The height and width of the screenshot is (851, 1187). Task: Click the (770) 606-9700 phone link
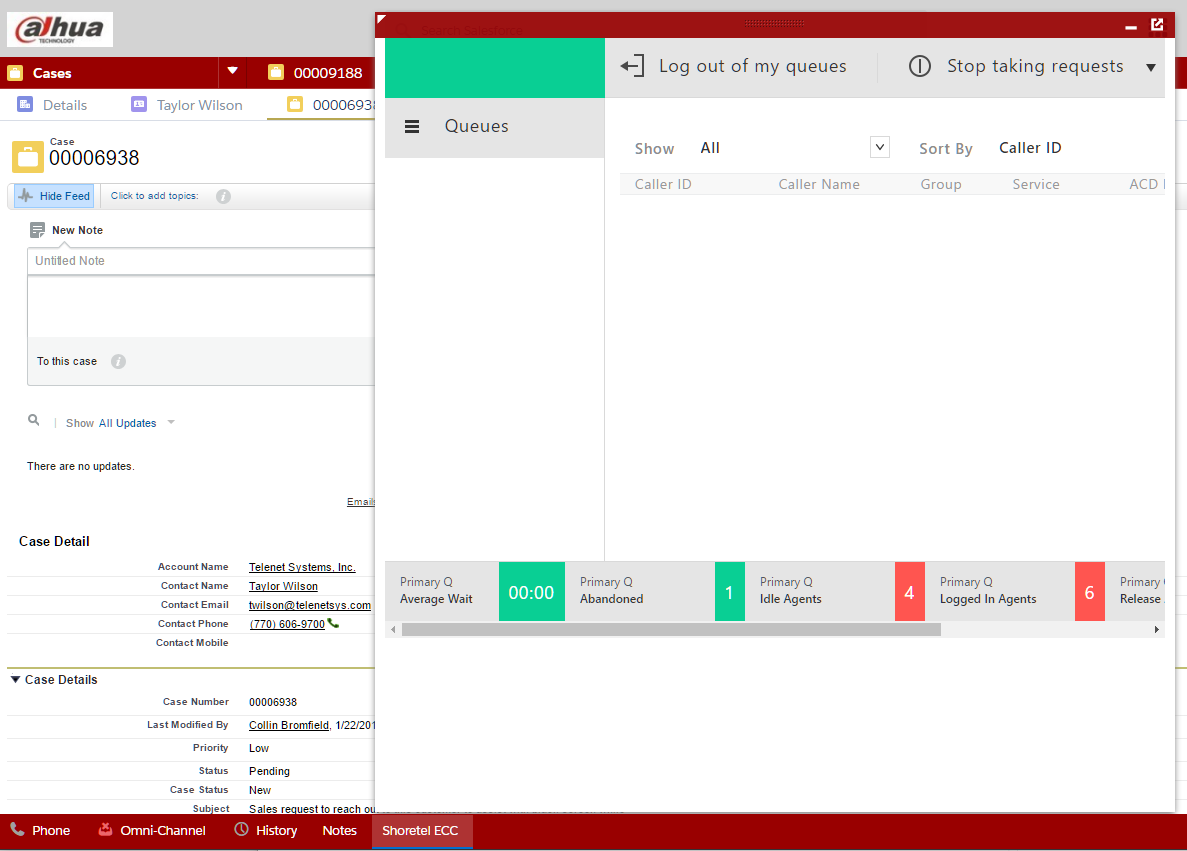[287, 624]
